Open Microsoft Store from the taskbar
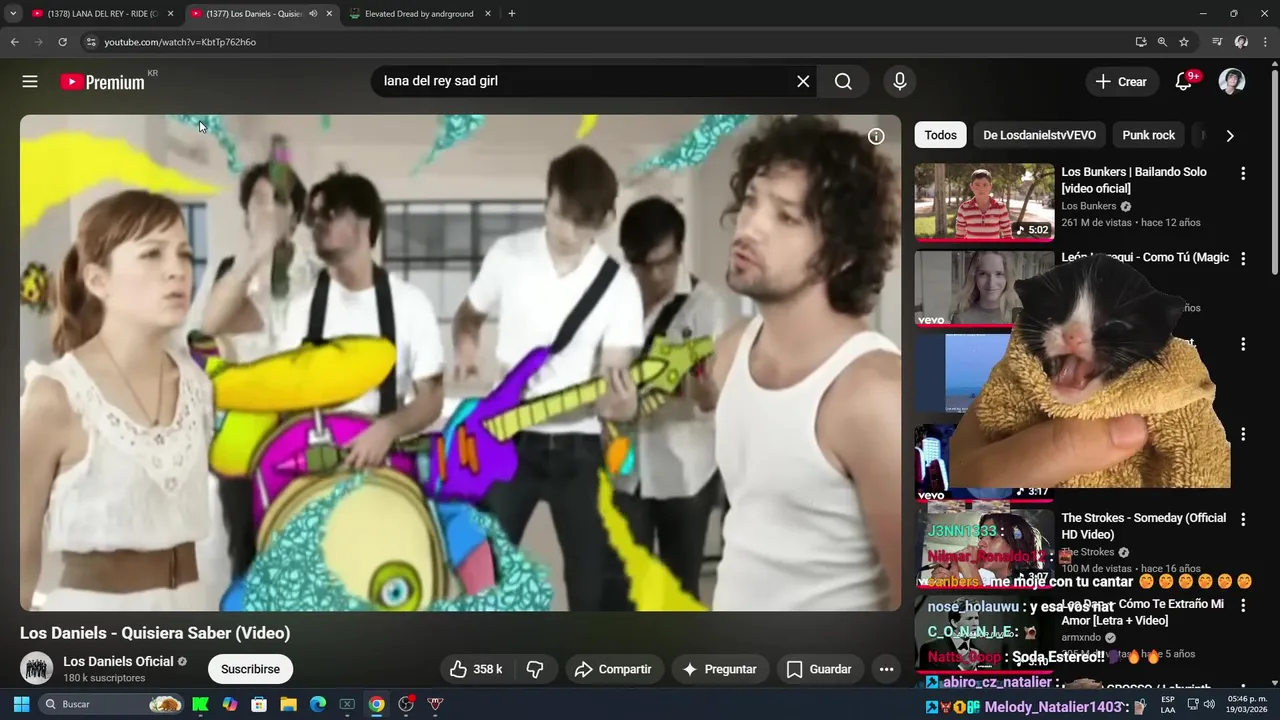The image size is (1280, 720). [259, 704]
